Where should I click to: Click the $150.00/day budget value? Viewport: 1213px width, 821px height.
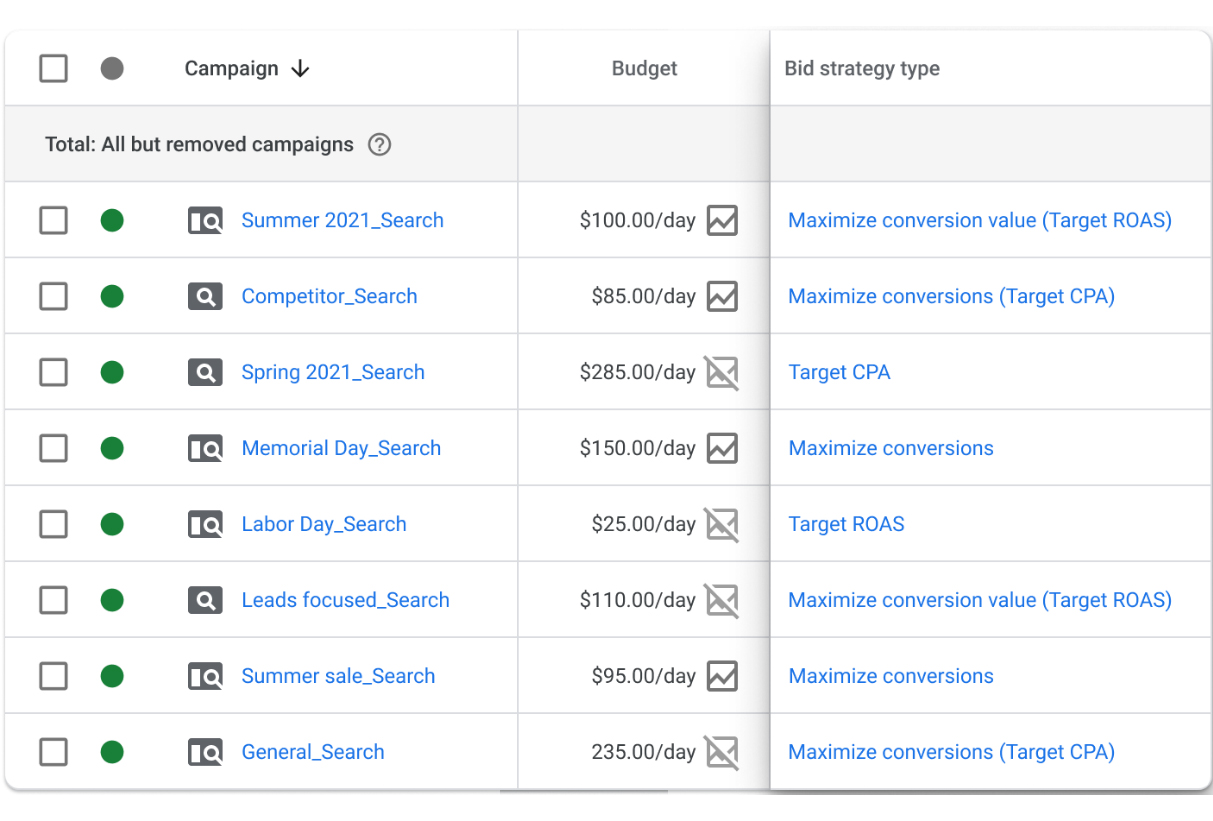[x=637, y=448]
